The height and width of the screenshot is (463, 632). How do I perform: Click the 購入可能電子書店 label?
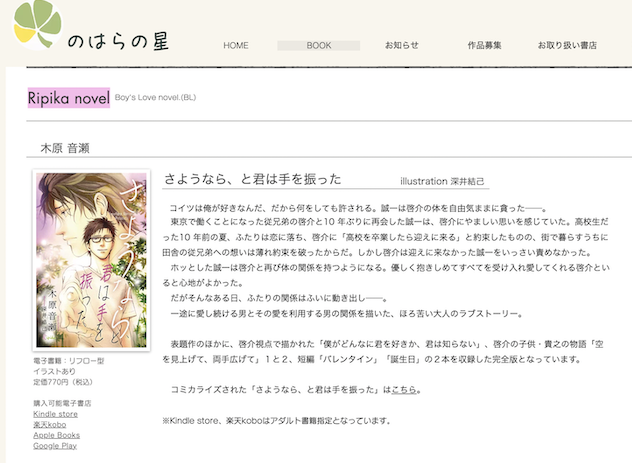coord(62,403)
